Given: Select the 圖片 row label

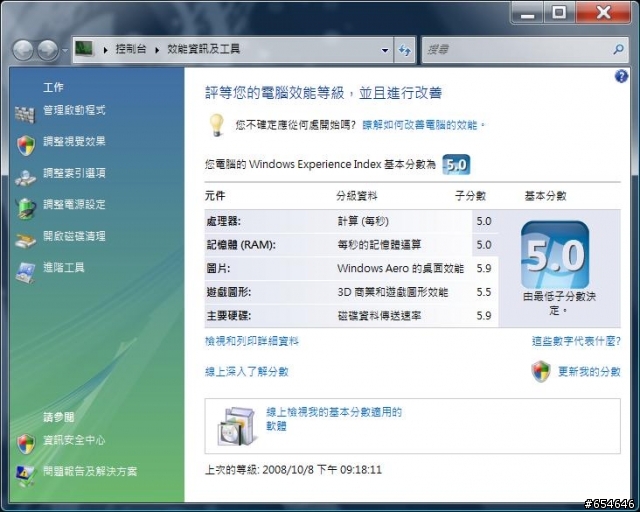Looking at the screenshot, I should (218, 269).
